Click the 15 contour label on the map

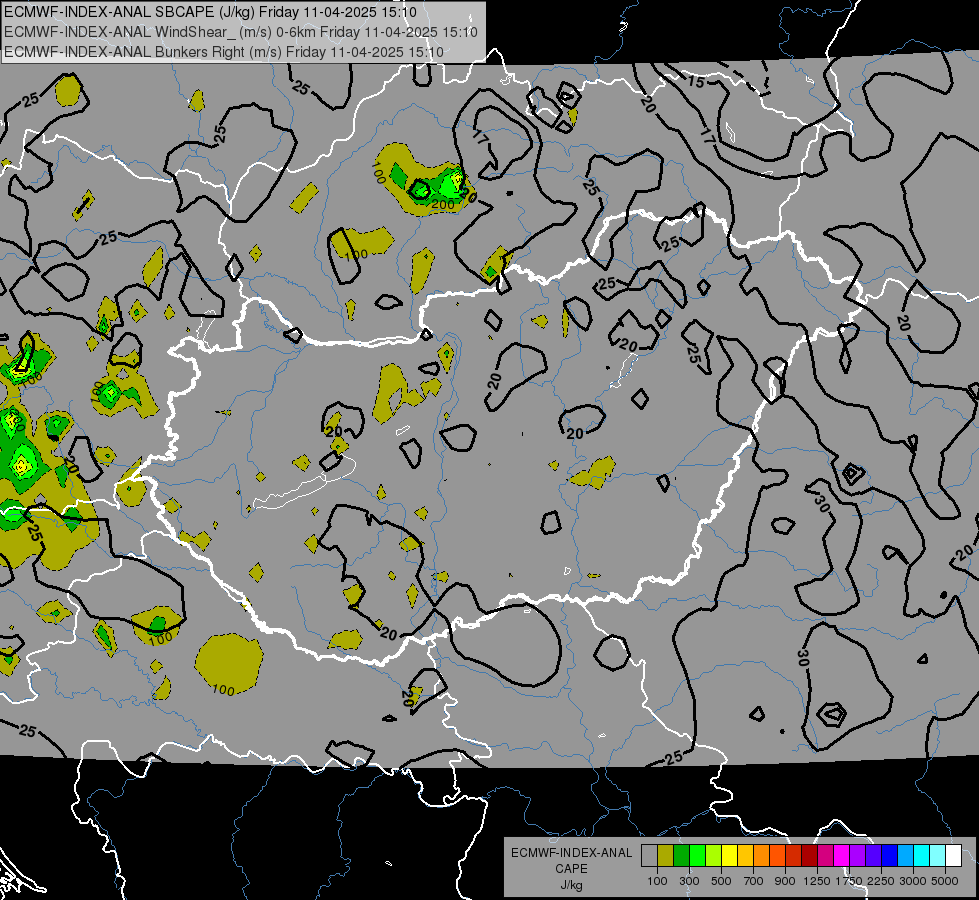pos(696,81)
